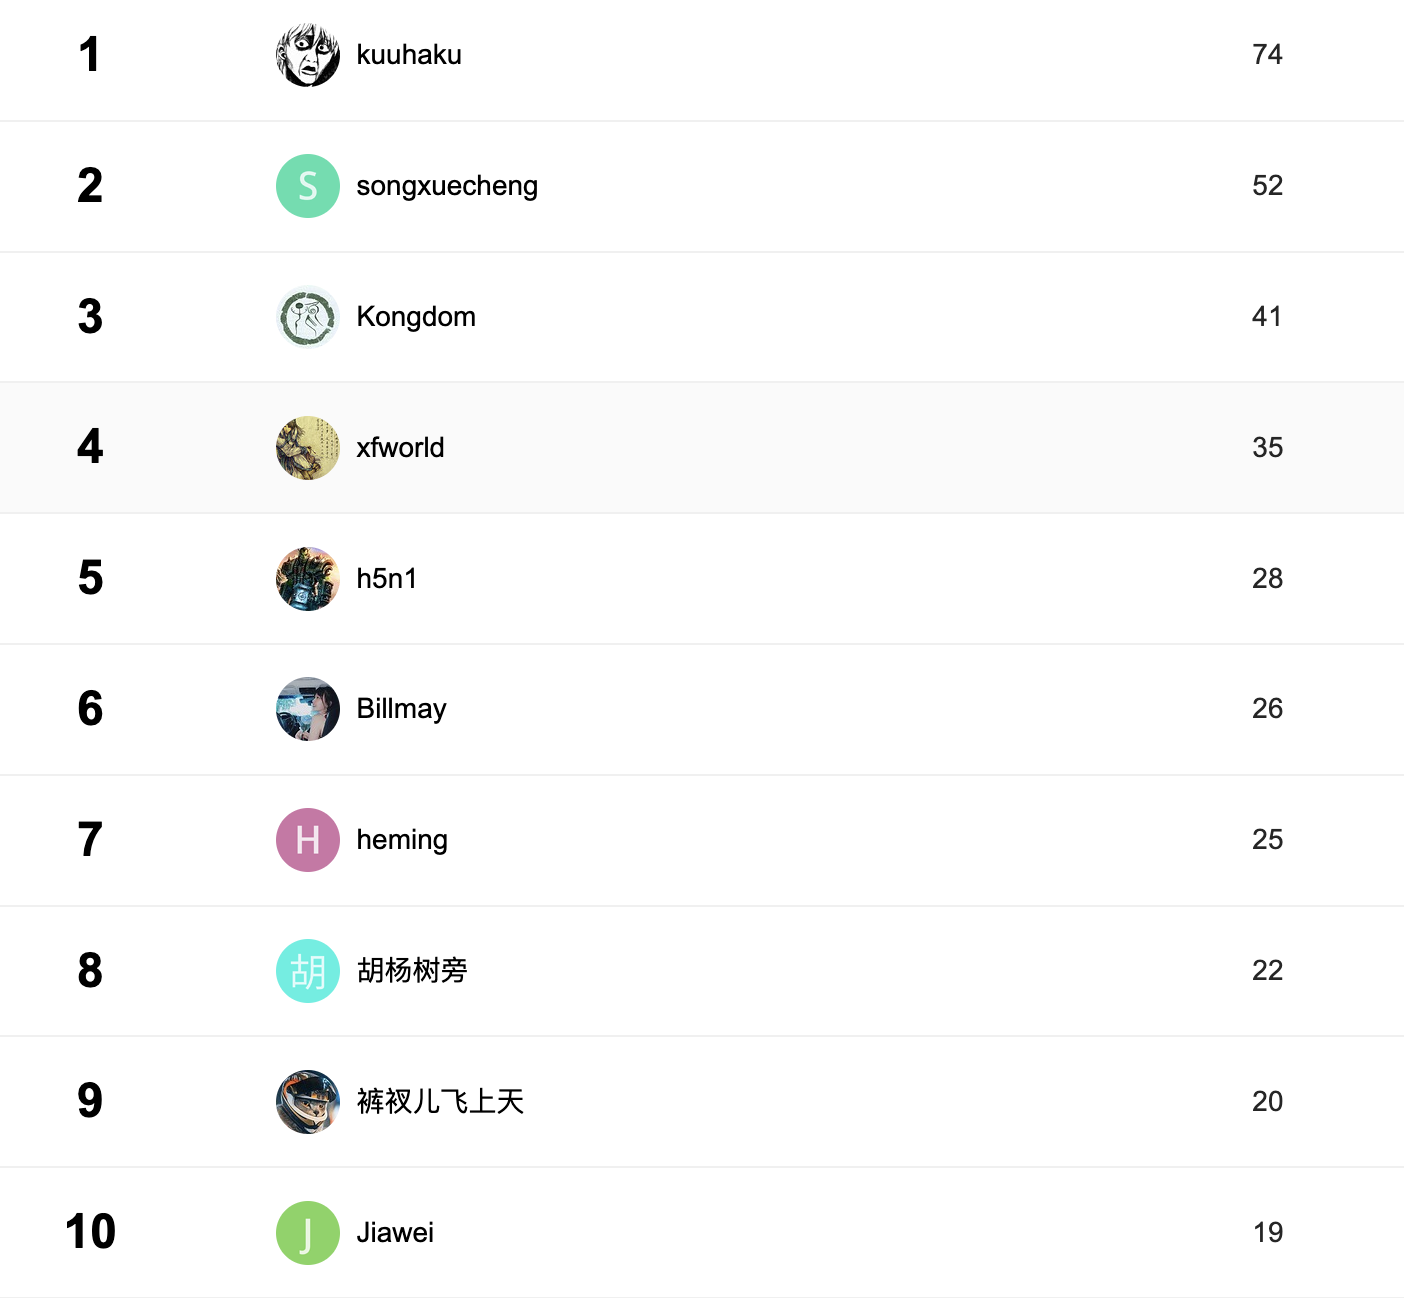This screenshot has height=1298, width=1404.
Task: Click the helmet cat avatar
Action: click(308, 1102)
